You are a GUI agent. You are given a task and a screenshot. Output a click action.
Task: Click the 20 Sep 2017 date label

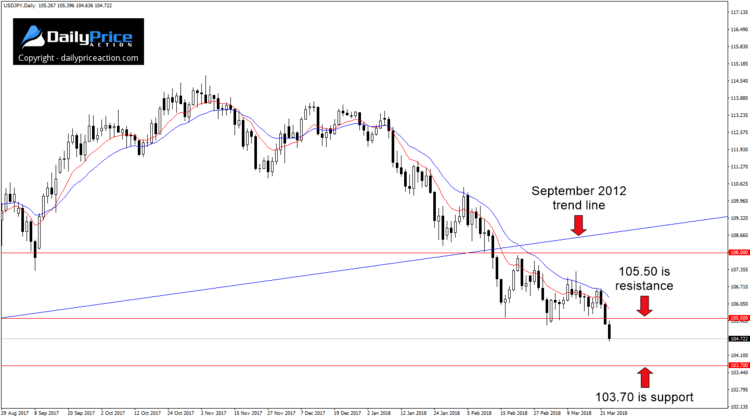(x=81, y=413)
